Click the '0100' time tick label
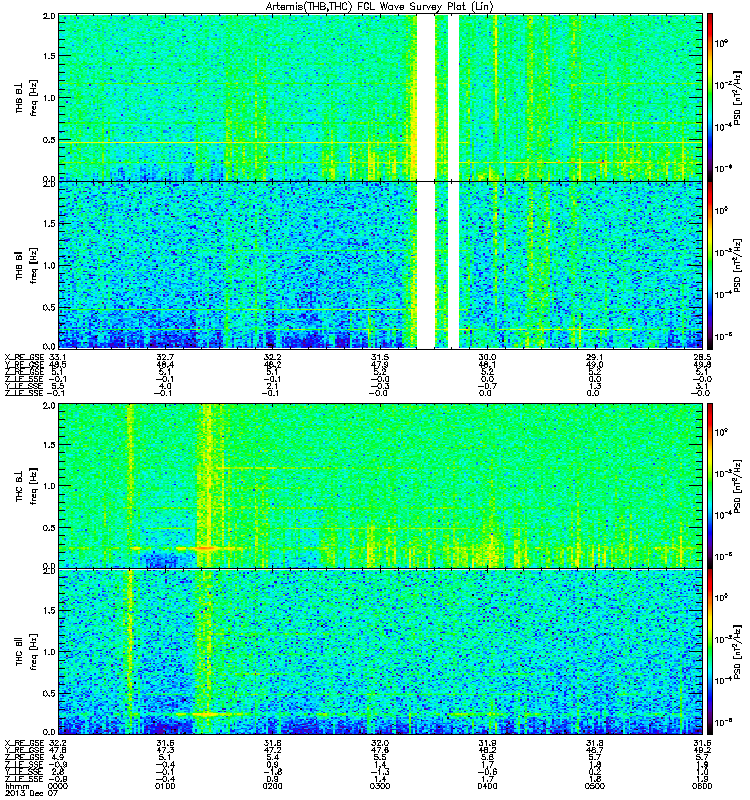750x800 pixels. pos(165,786)
